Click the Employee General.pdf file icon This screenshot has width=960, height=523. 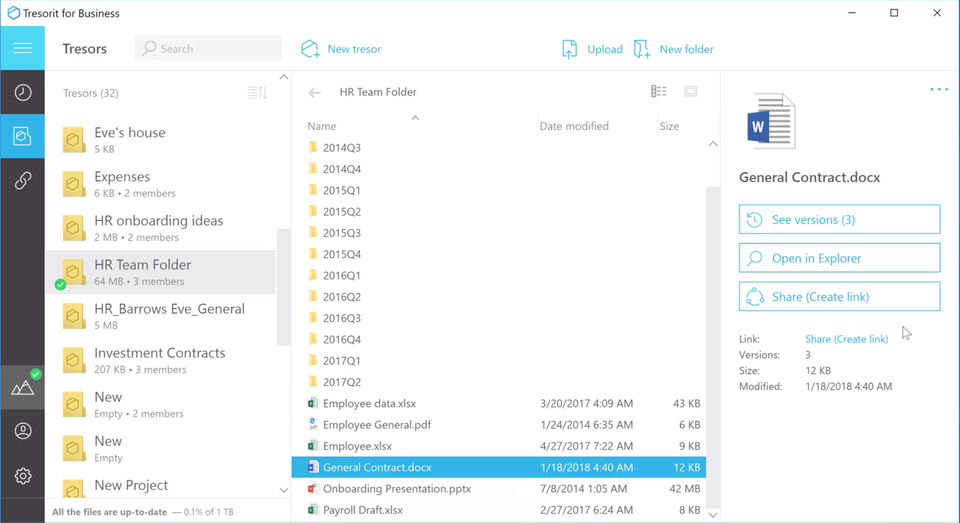[x=313, y=424]
